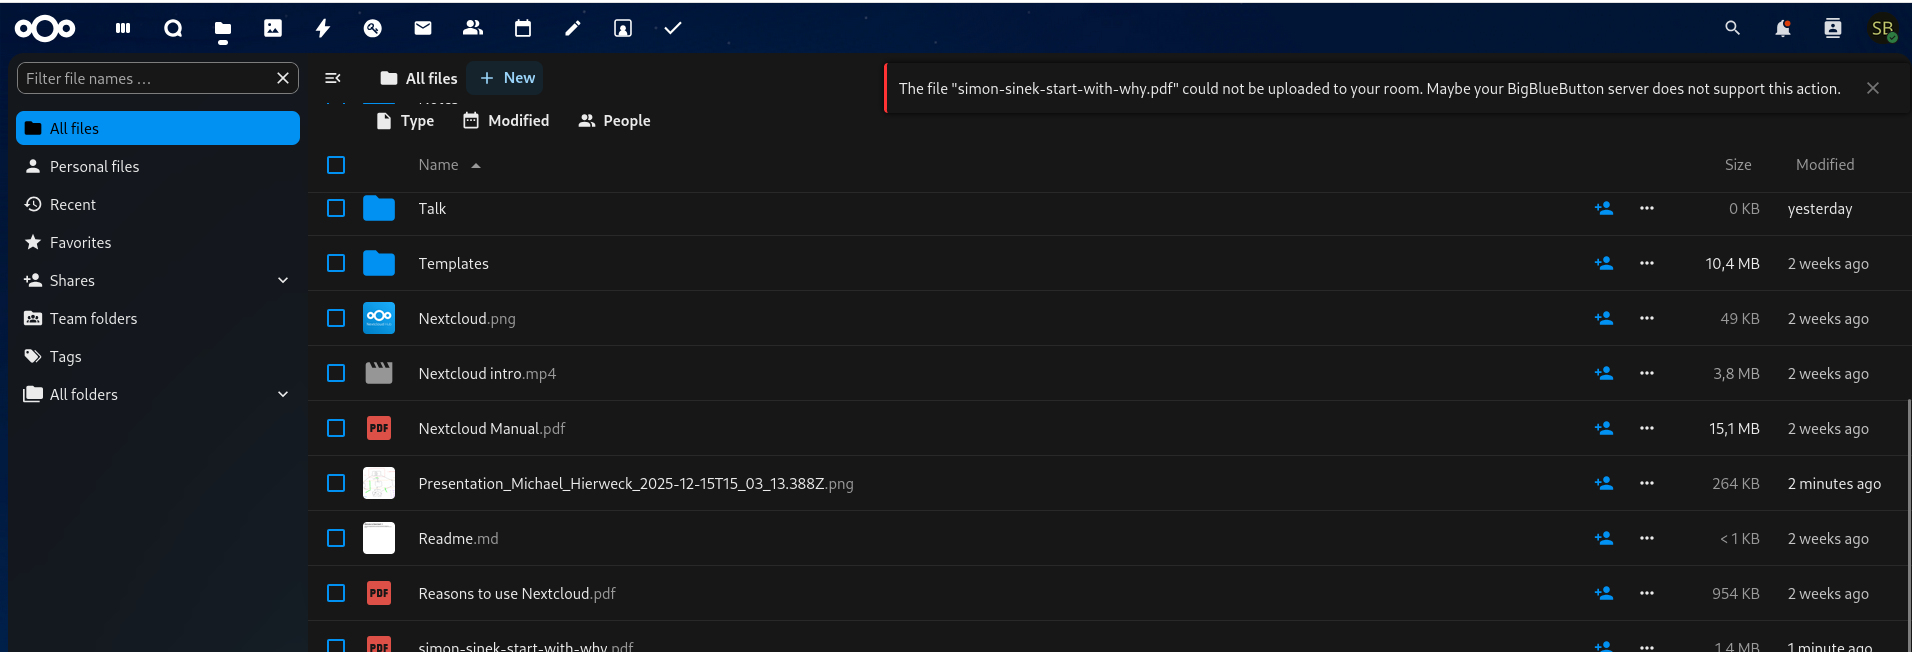The width and height of the screenshot is (1912, 652).
Task: Open the Activity lightning bolt icon
Action: (323, 28)
